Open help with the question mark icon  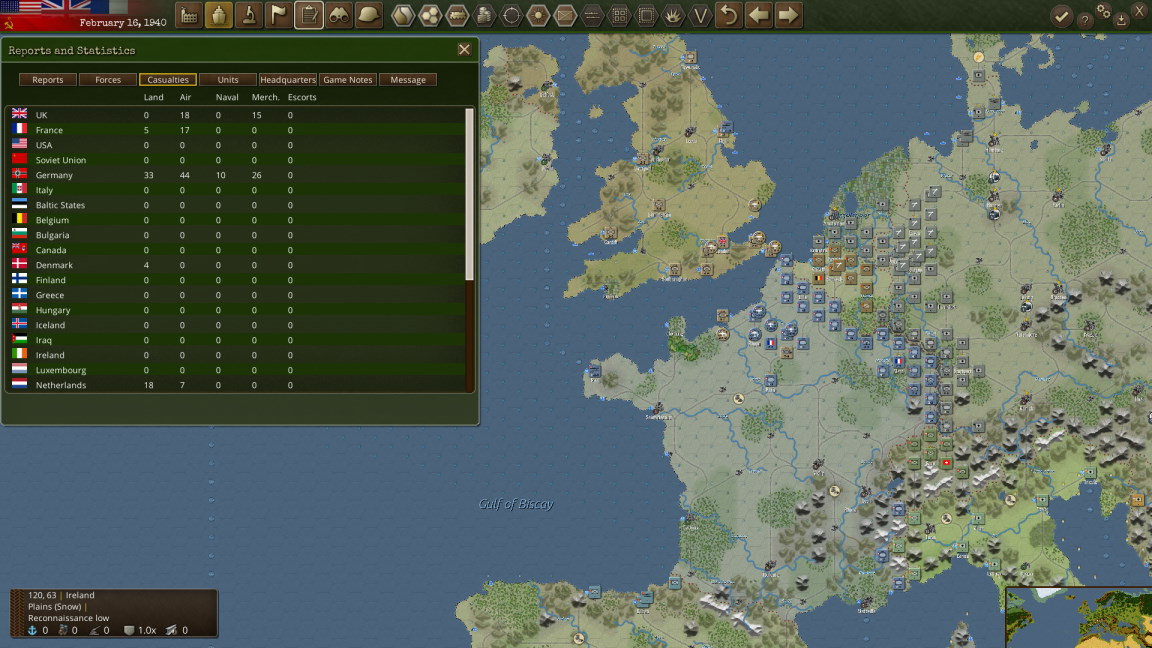click(1084, 20)
